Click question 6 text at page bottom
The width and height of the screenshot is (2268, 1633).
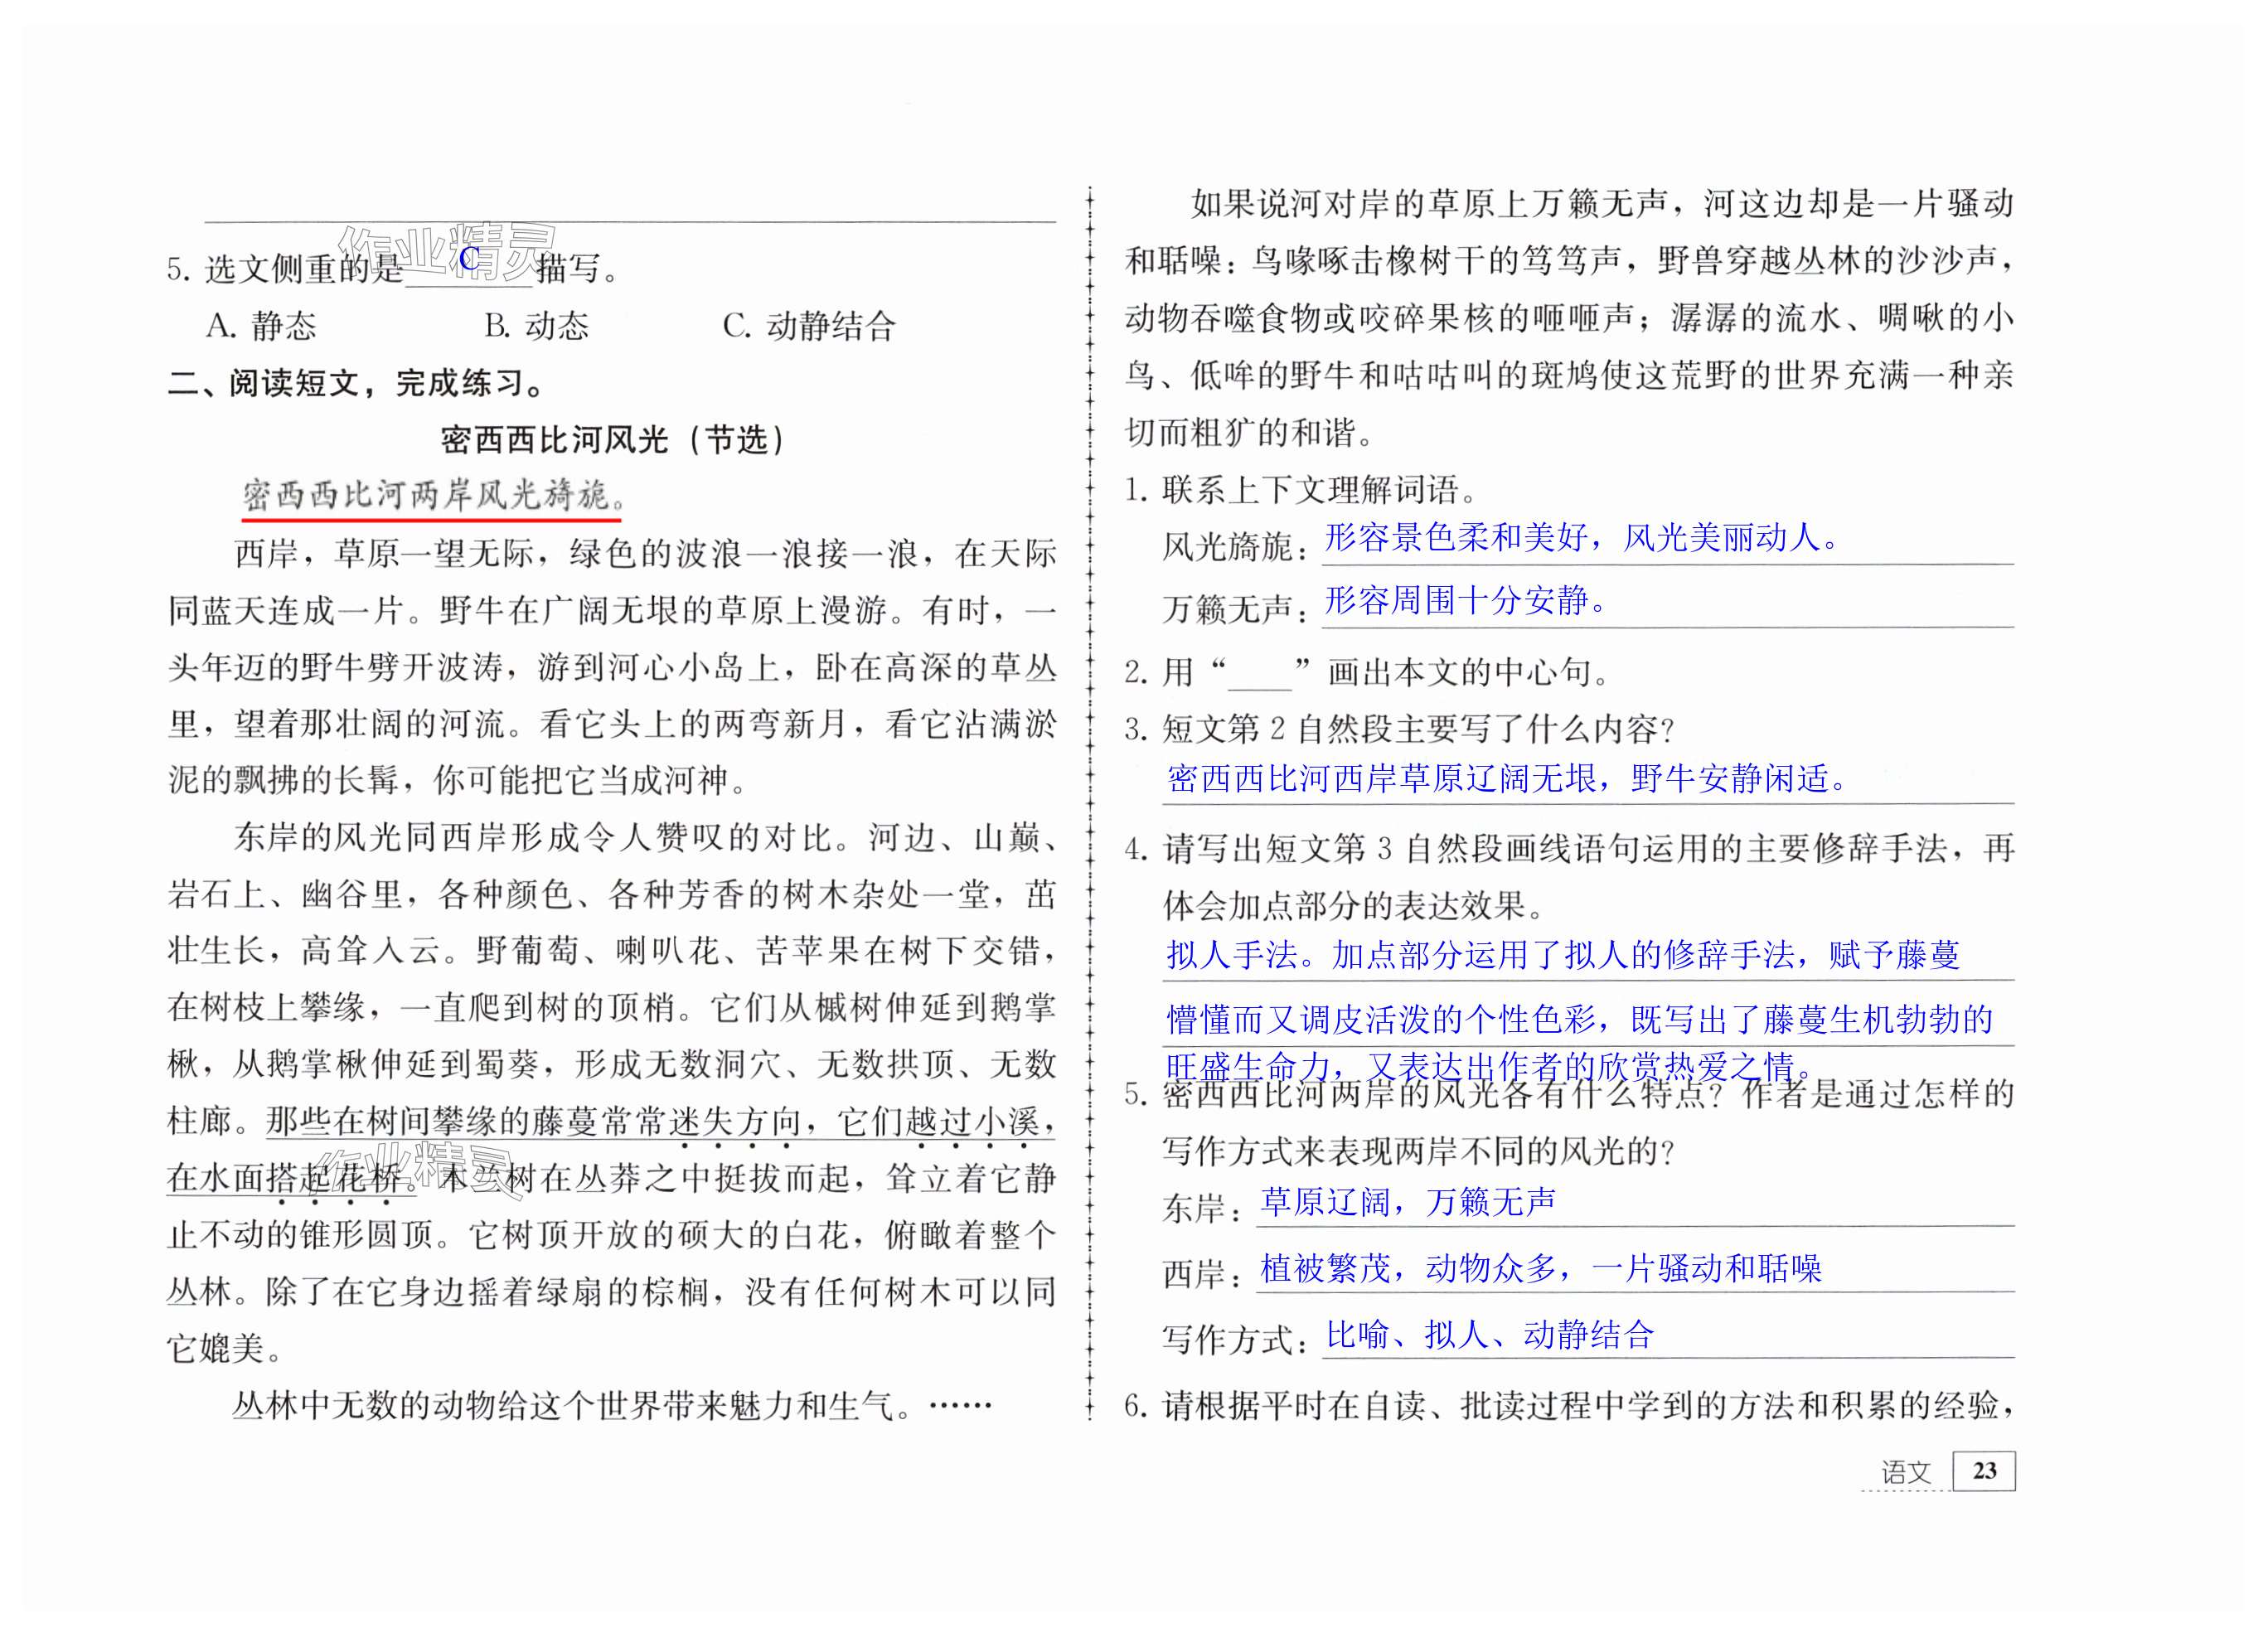1570,1406
